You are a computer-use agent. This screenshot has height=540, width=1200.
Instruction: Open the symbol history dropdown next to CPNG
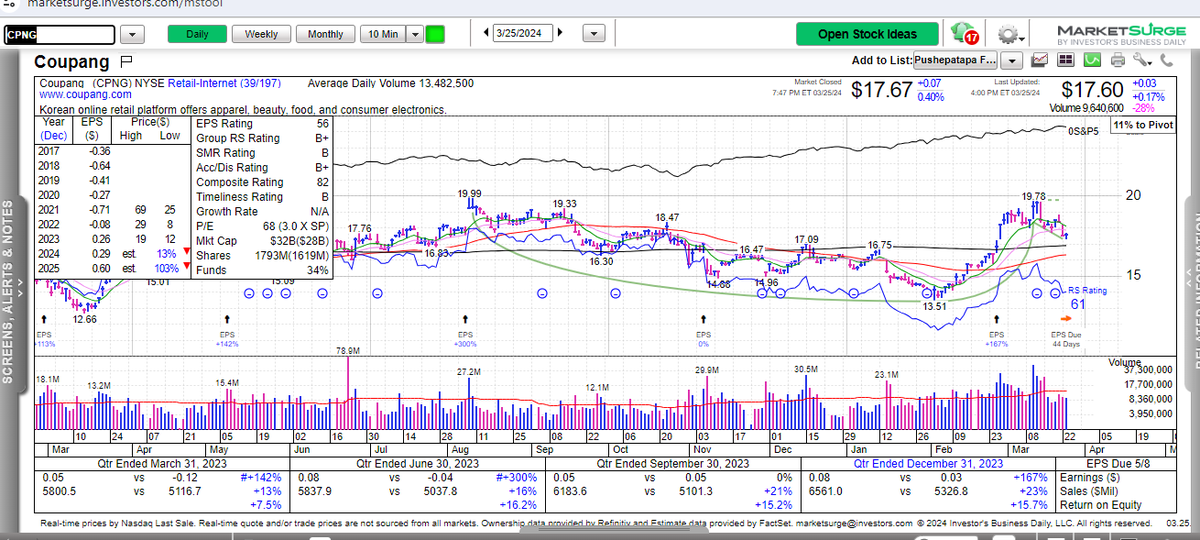(132, 34)
